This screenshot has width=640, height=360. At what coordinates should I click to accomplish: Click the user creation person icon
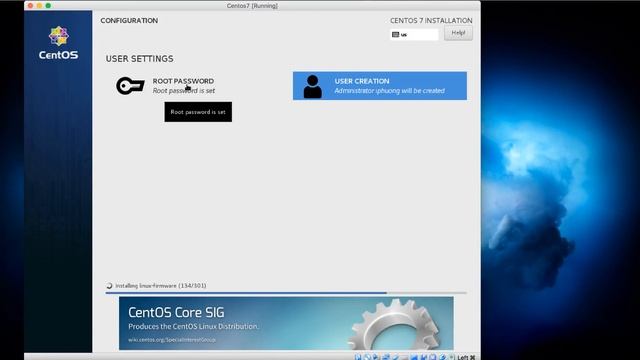pyautogui.click(x=313, y=86)
